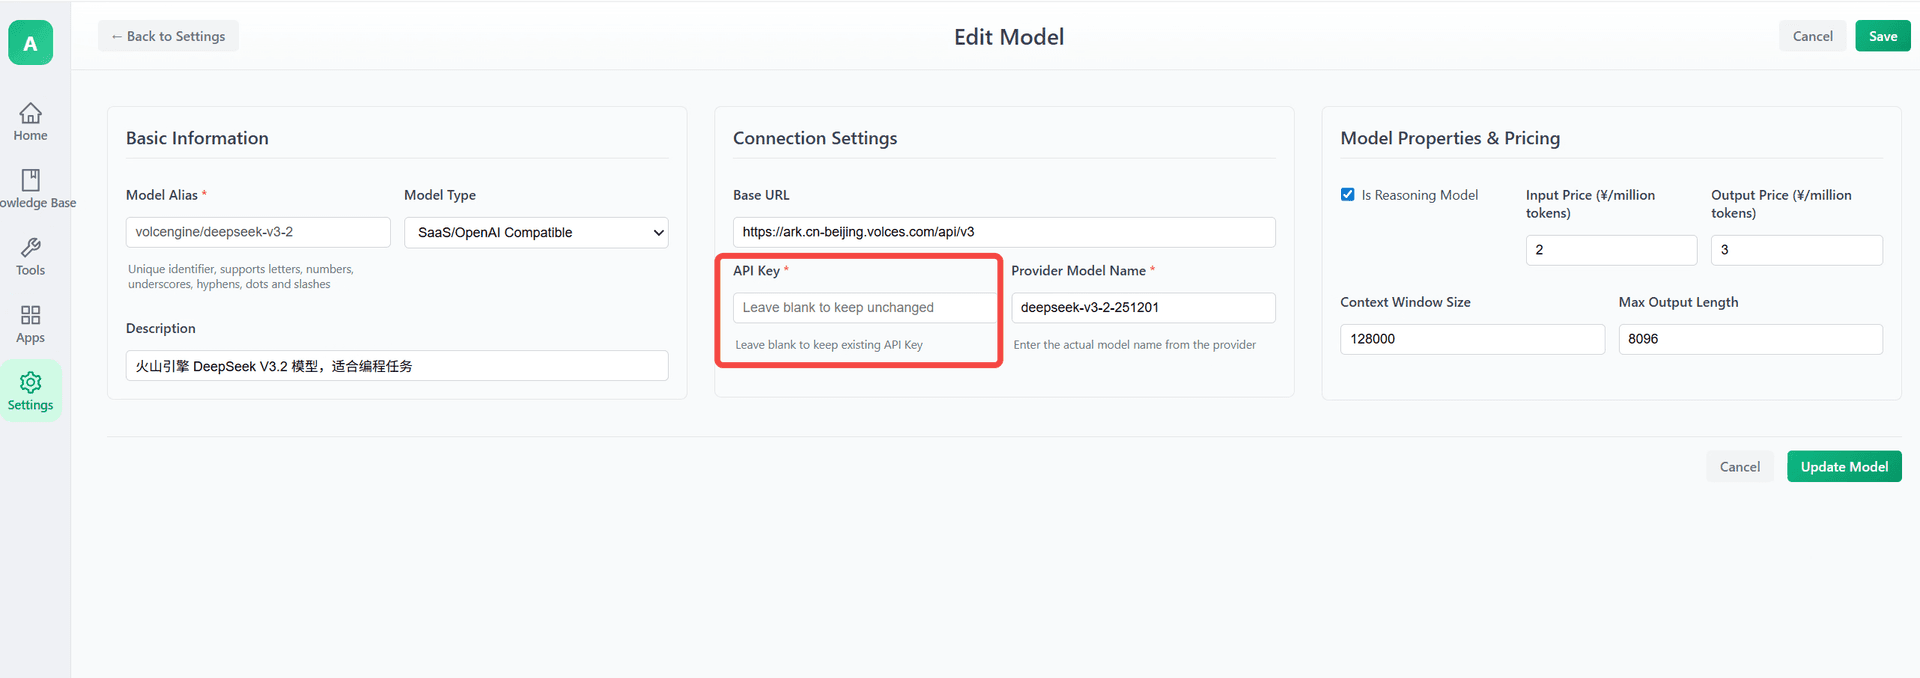
Task: Click the Max Output Length field
Action: tap(1749, 339)
